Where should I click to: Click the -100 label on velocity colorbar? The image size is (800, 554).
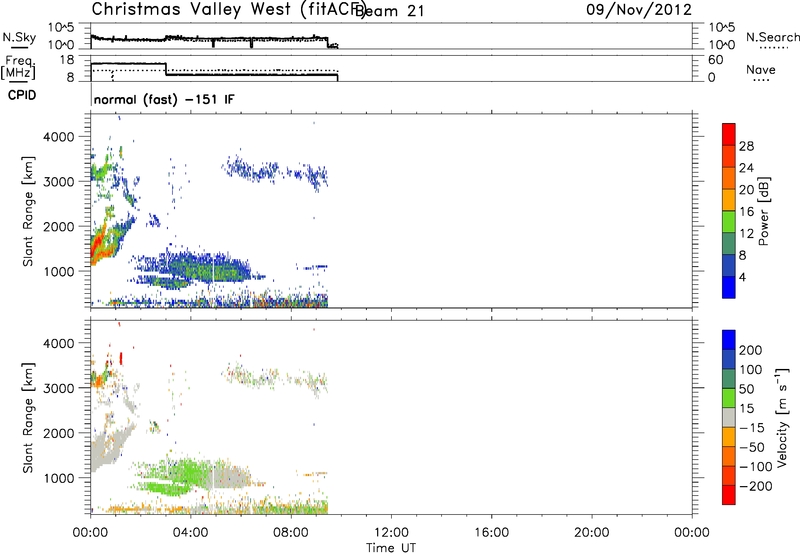(755, 467)
